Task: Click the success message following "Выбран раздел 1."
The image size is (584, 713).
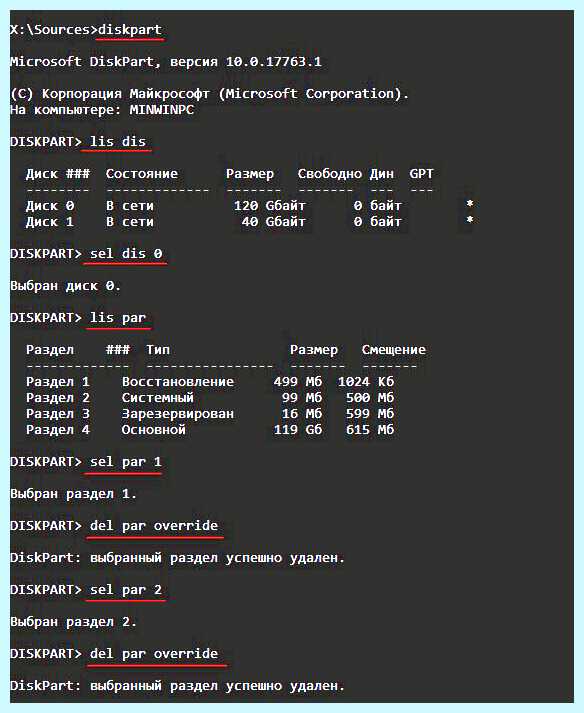Action: (177, 557)
